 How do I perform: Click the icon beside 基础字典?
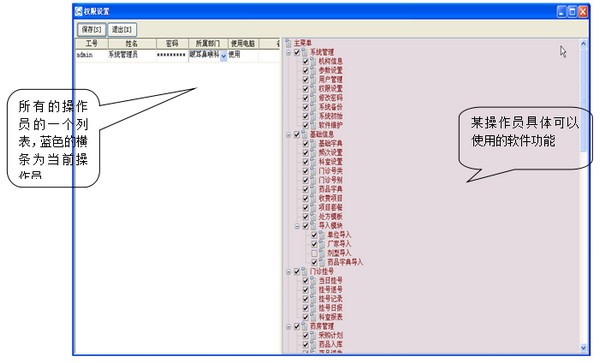[x=313, y=143]
